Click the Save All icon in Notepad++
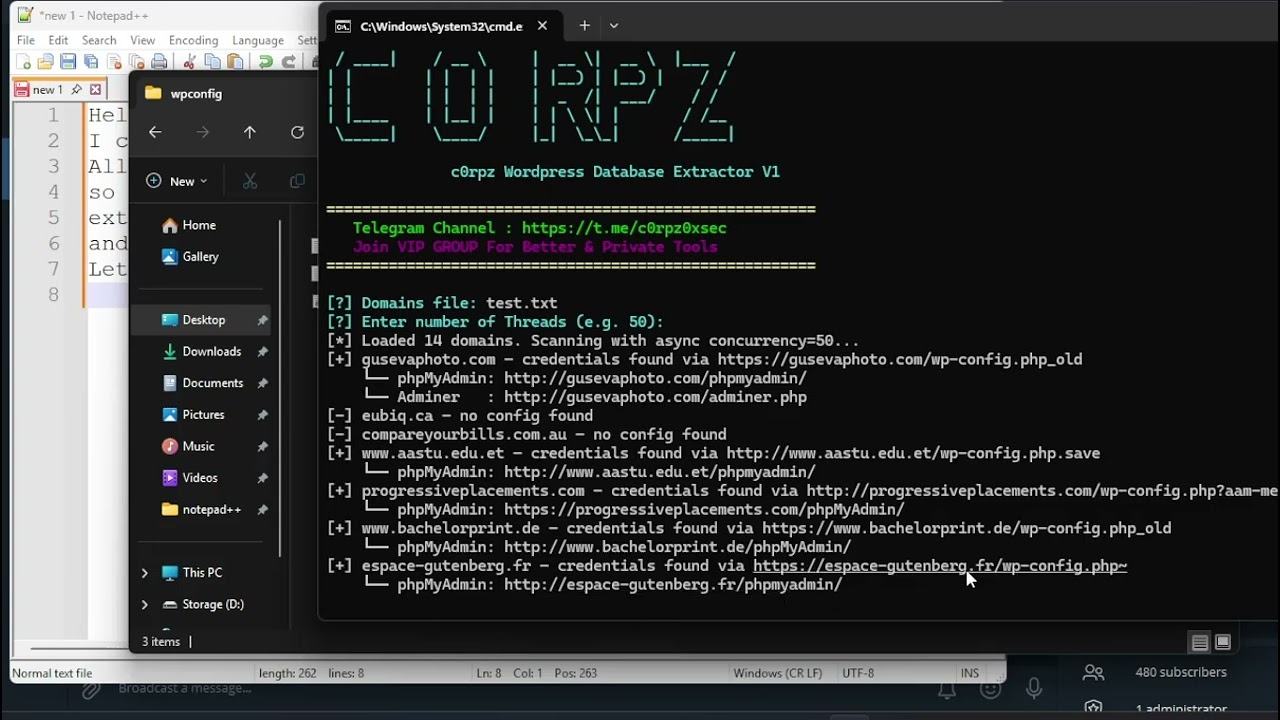The image size is (1280, 720). click(91, 62)
